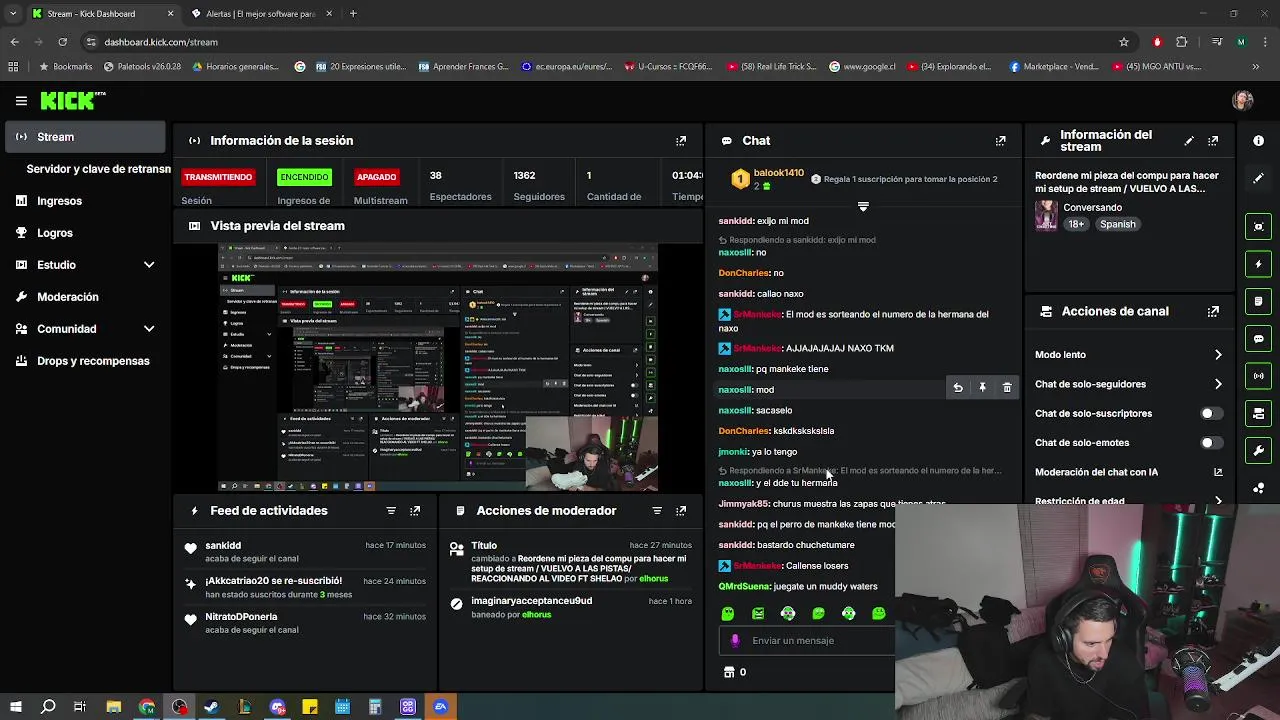This screenshot has width=1280, height=720.
Task: Toggle the chat bubble widget in right sidebar
Action: click(1259, 339)
